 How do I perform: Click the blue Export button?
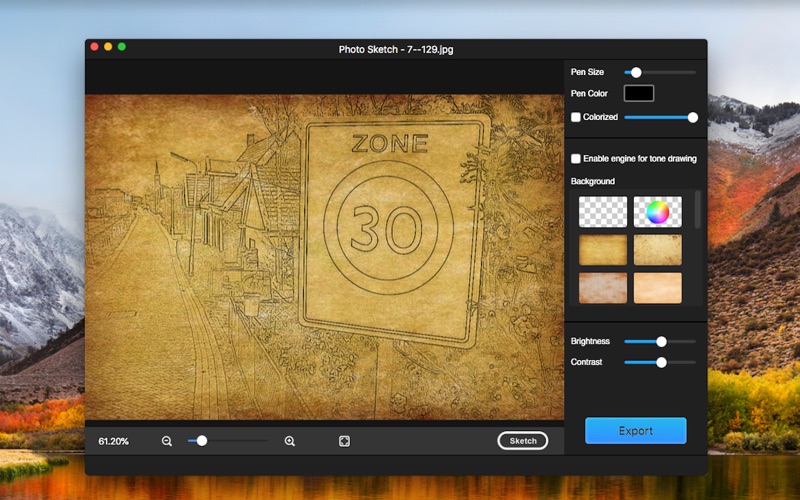[x=635, y=431]
